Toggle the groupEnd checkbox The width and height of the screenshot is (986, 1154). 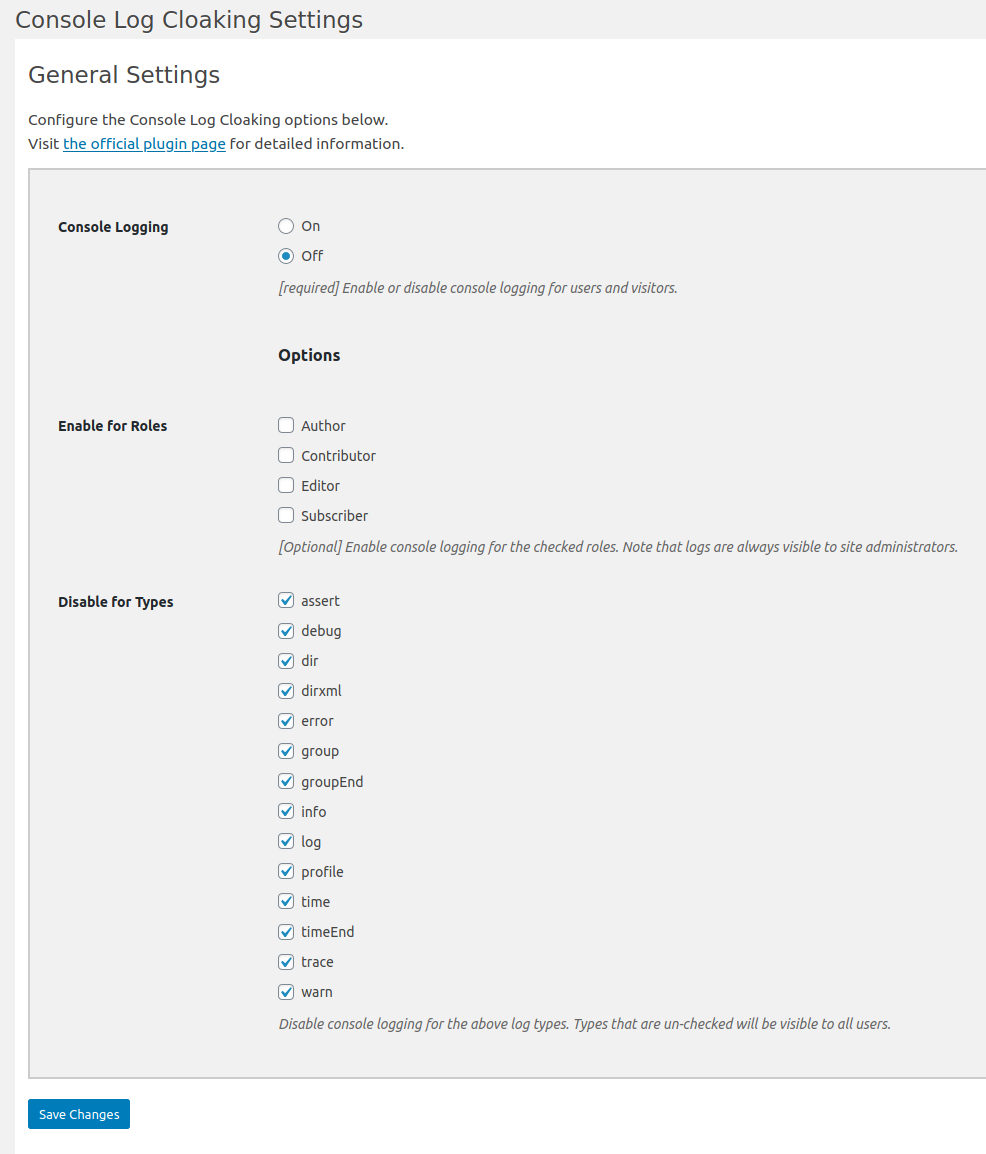(x=286, y=782)
